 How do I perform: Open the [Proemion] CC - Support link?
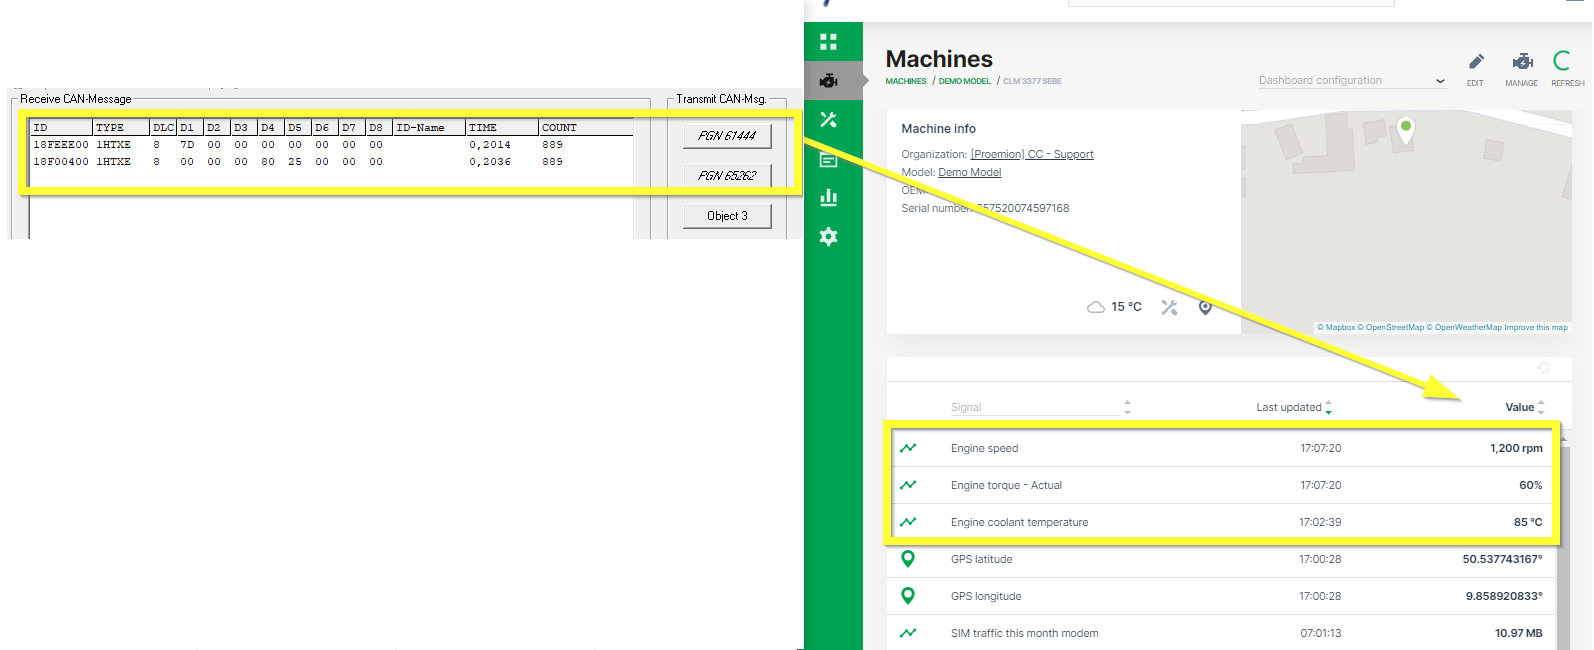(x=1032, y=154)
